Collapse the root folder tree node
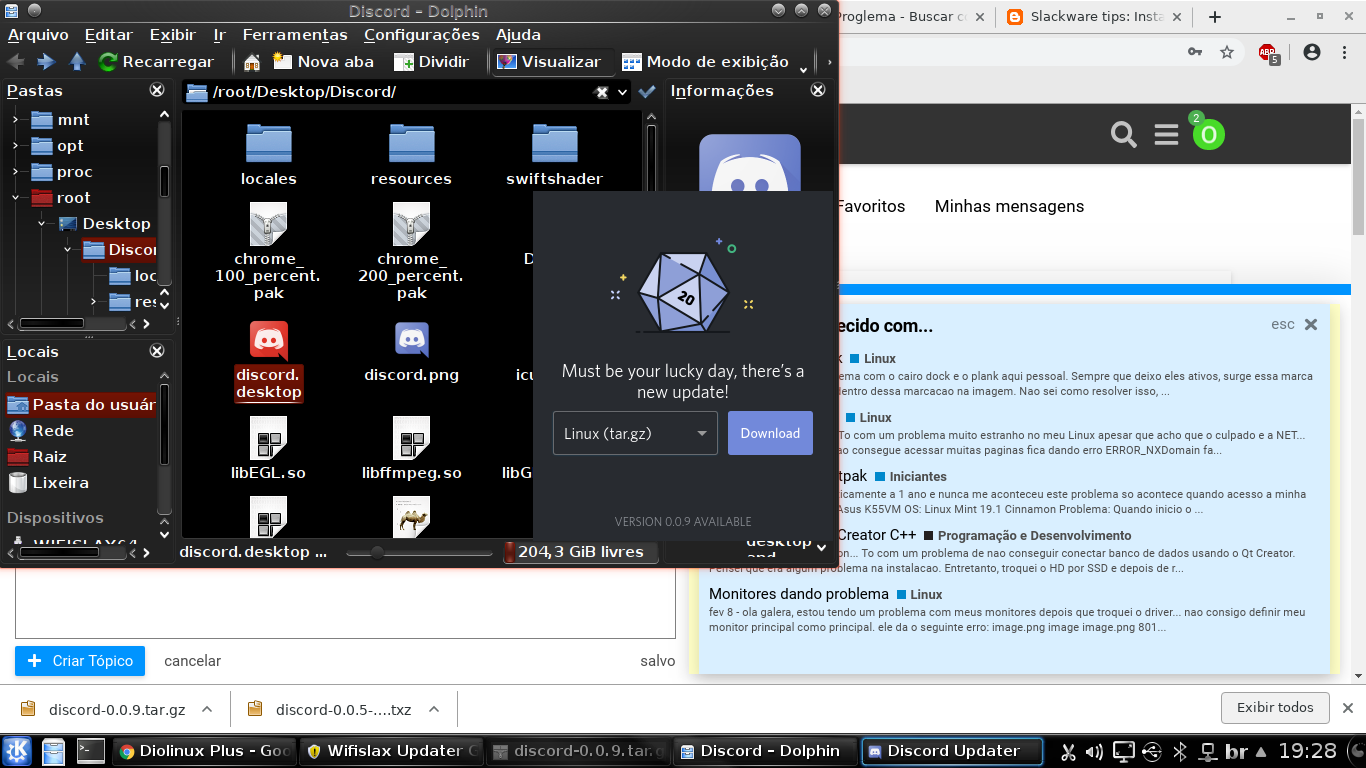 15,198
